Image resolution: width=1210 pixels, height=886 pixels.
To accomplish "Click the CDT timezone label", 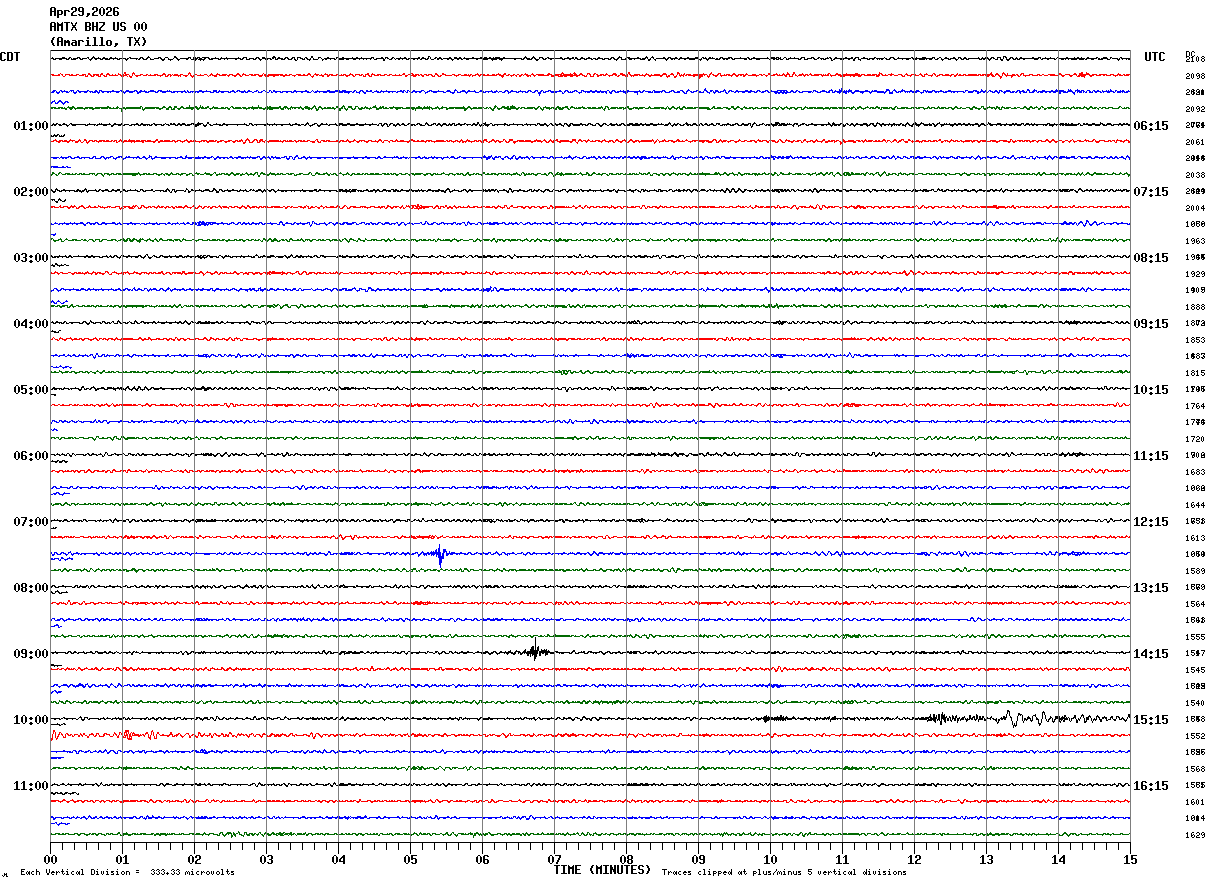I will tap(10, 57).
